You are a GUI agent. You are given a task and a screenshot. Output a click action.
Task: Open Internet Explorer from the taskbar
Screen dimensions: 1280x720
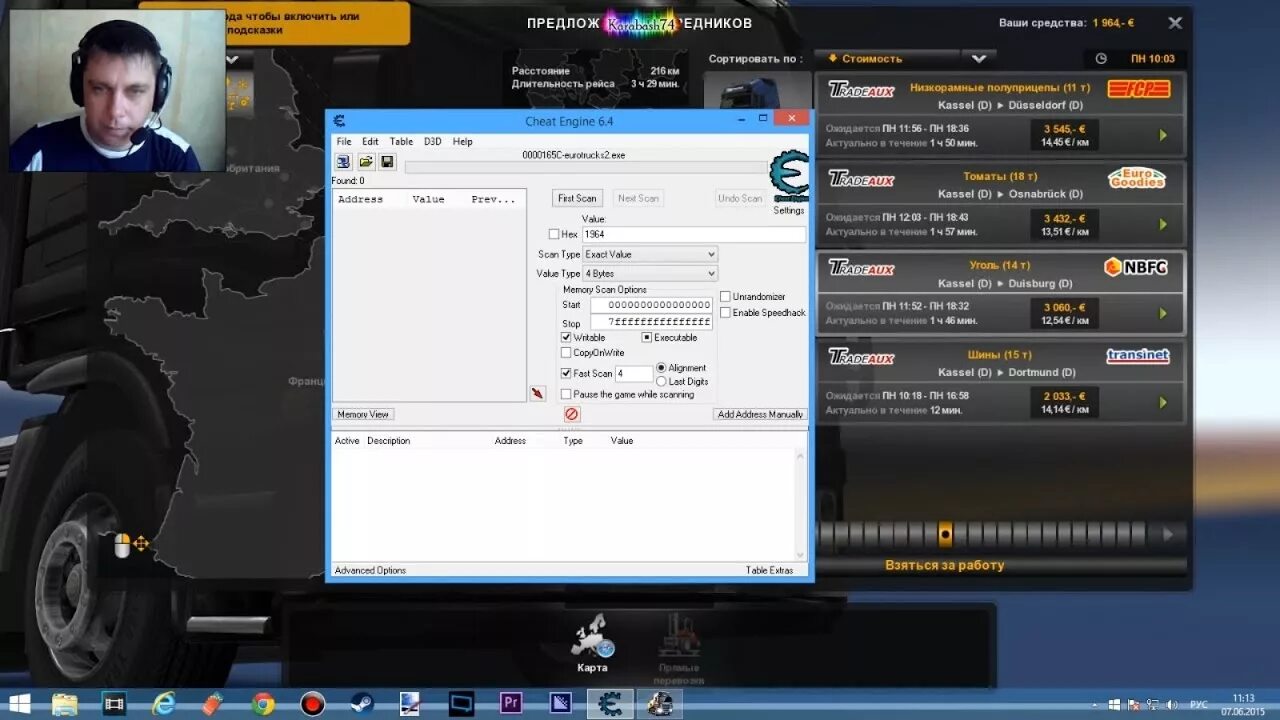pos(164,704)
